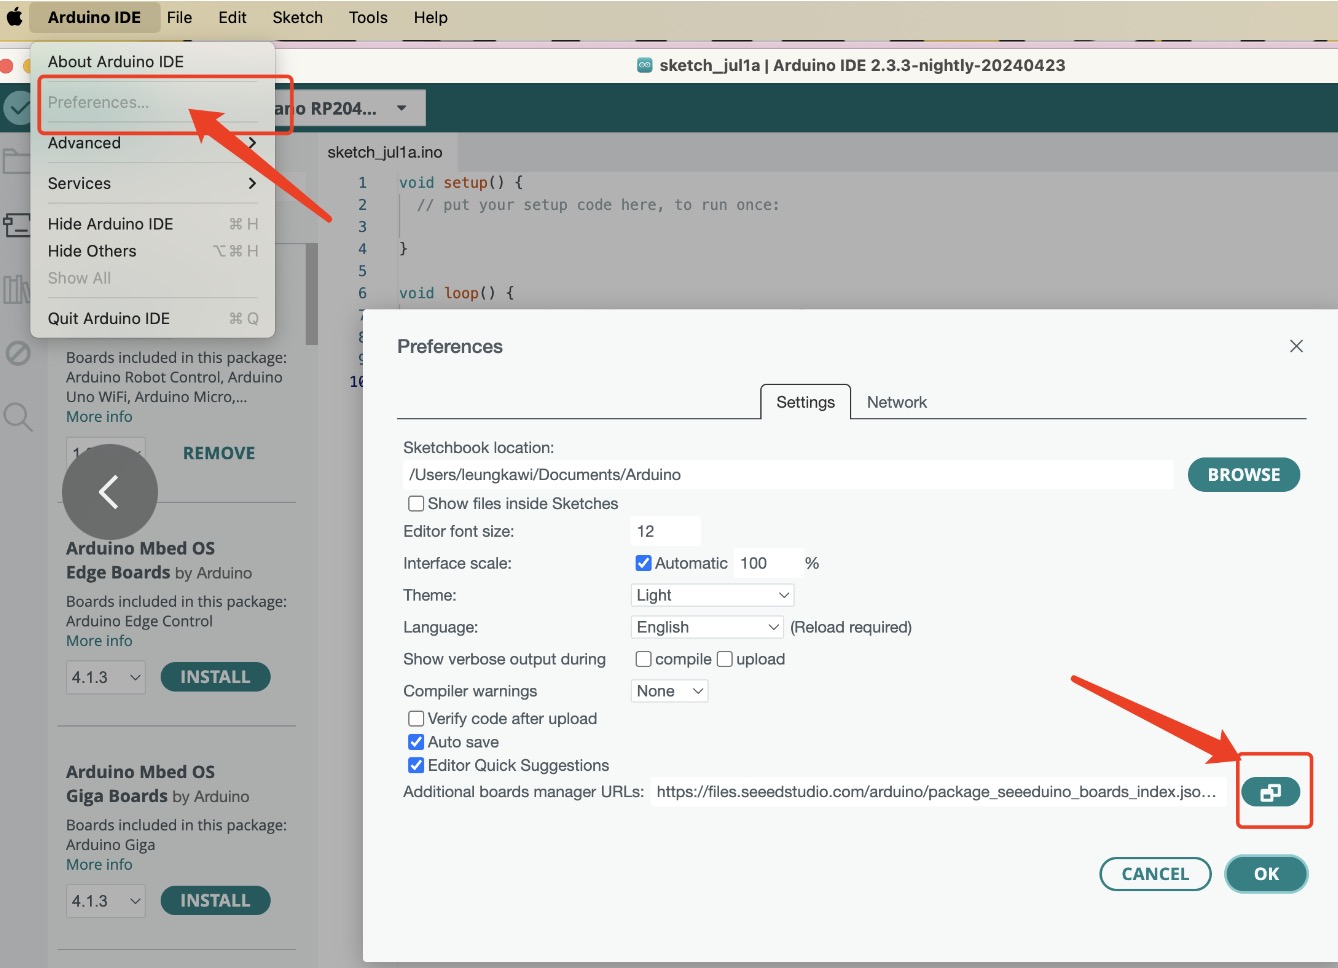Toggle Show files inside Sketches
The height and width of the screenshot is (968, 1338).
click(x=416, y=504)
